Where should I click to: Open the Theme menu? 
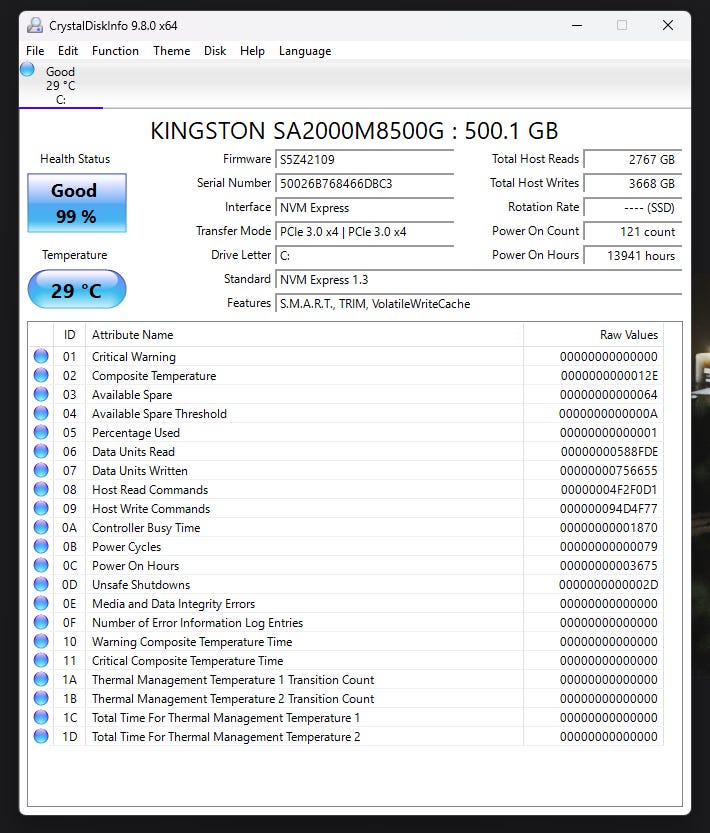pyautogui.click(x=172, y=50)
